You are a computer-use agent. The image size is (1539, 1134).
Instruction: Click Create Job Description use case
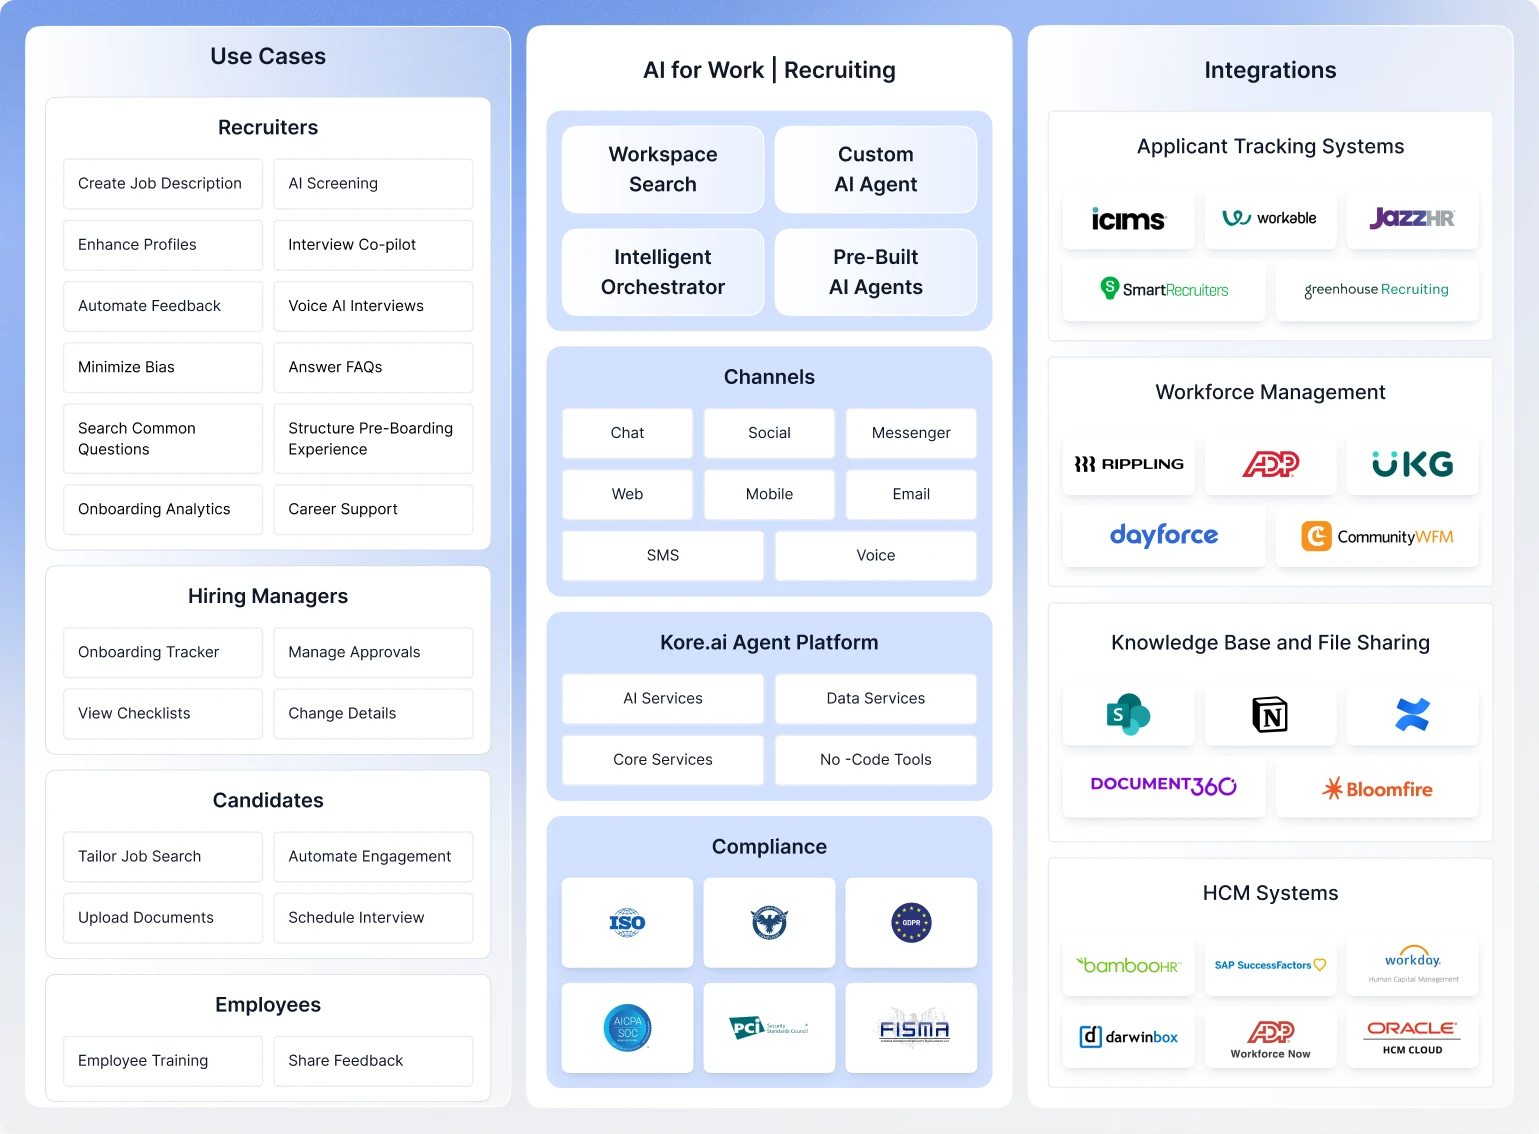(x=163, y=184)
